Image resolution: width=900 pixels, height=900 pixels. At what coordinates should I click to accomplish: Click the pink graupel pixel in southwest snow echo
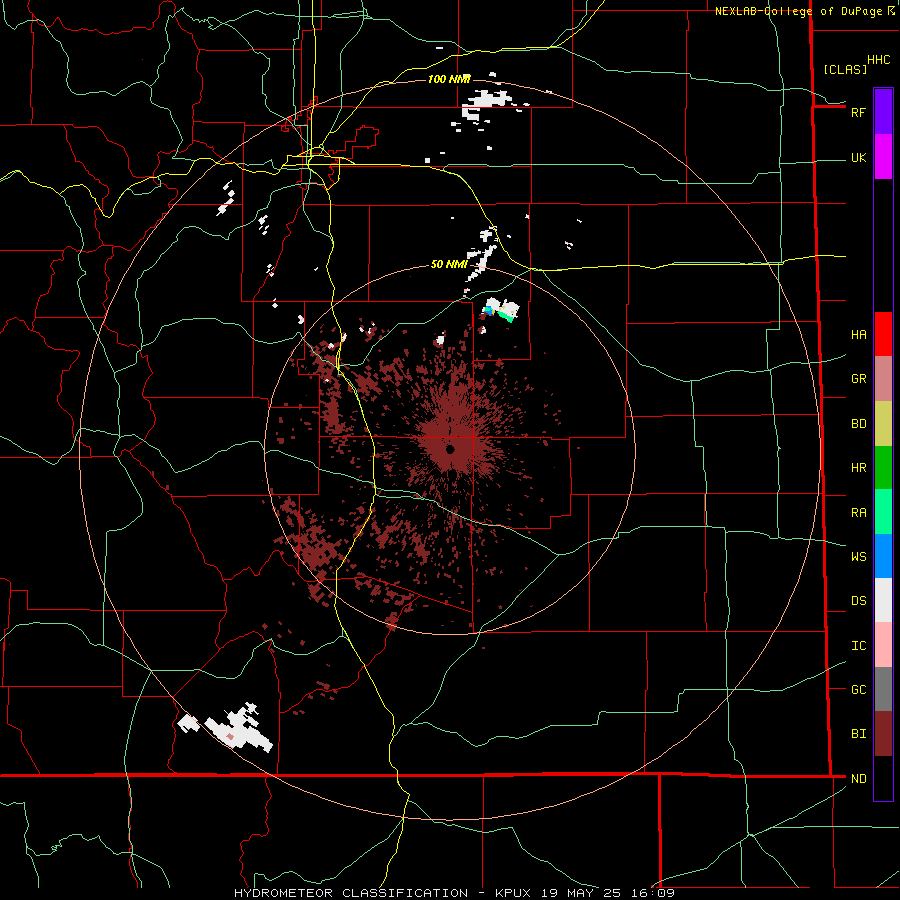(230, 736)
